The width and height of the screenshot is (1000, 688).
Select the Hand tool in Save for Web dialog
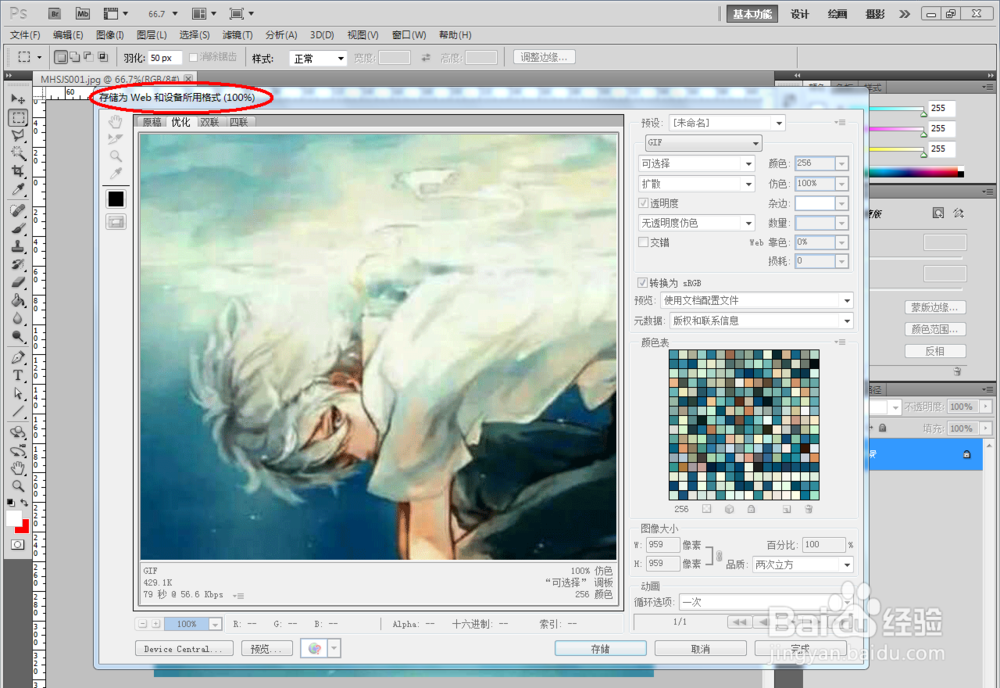(x=115, y=121)
